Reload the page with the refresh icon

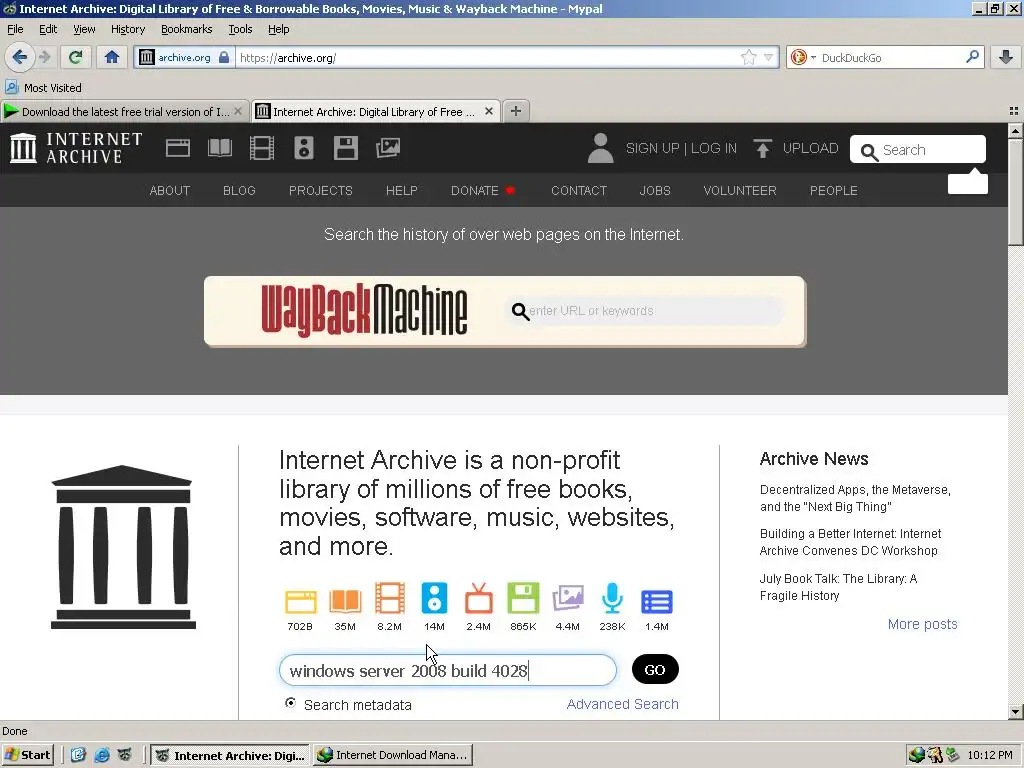[x=75, y=57]
